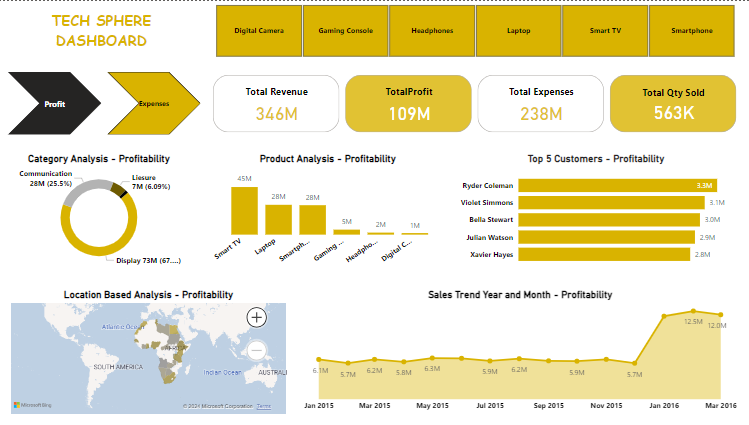
Task: Select the Headphones slicer tile
Action: tap(432, 31)
